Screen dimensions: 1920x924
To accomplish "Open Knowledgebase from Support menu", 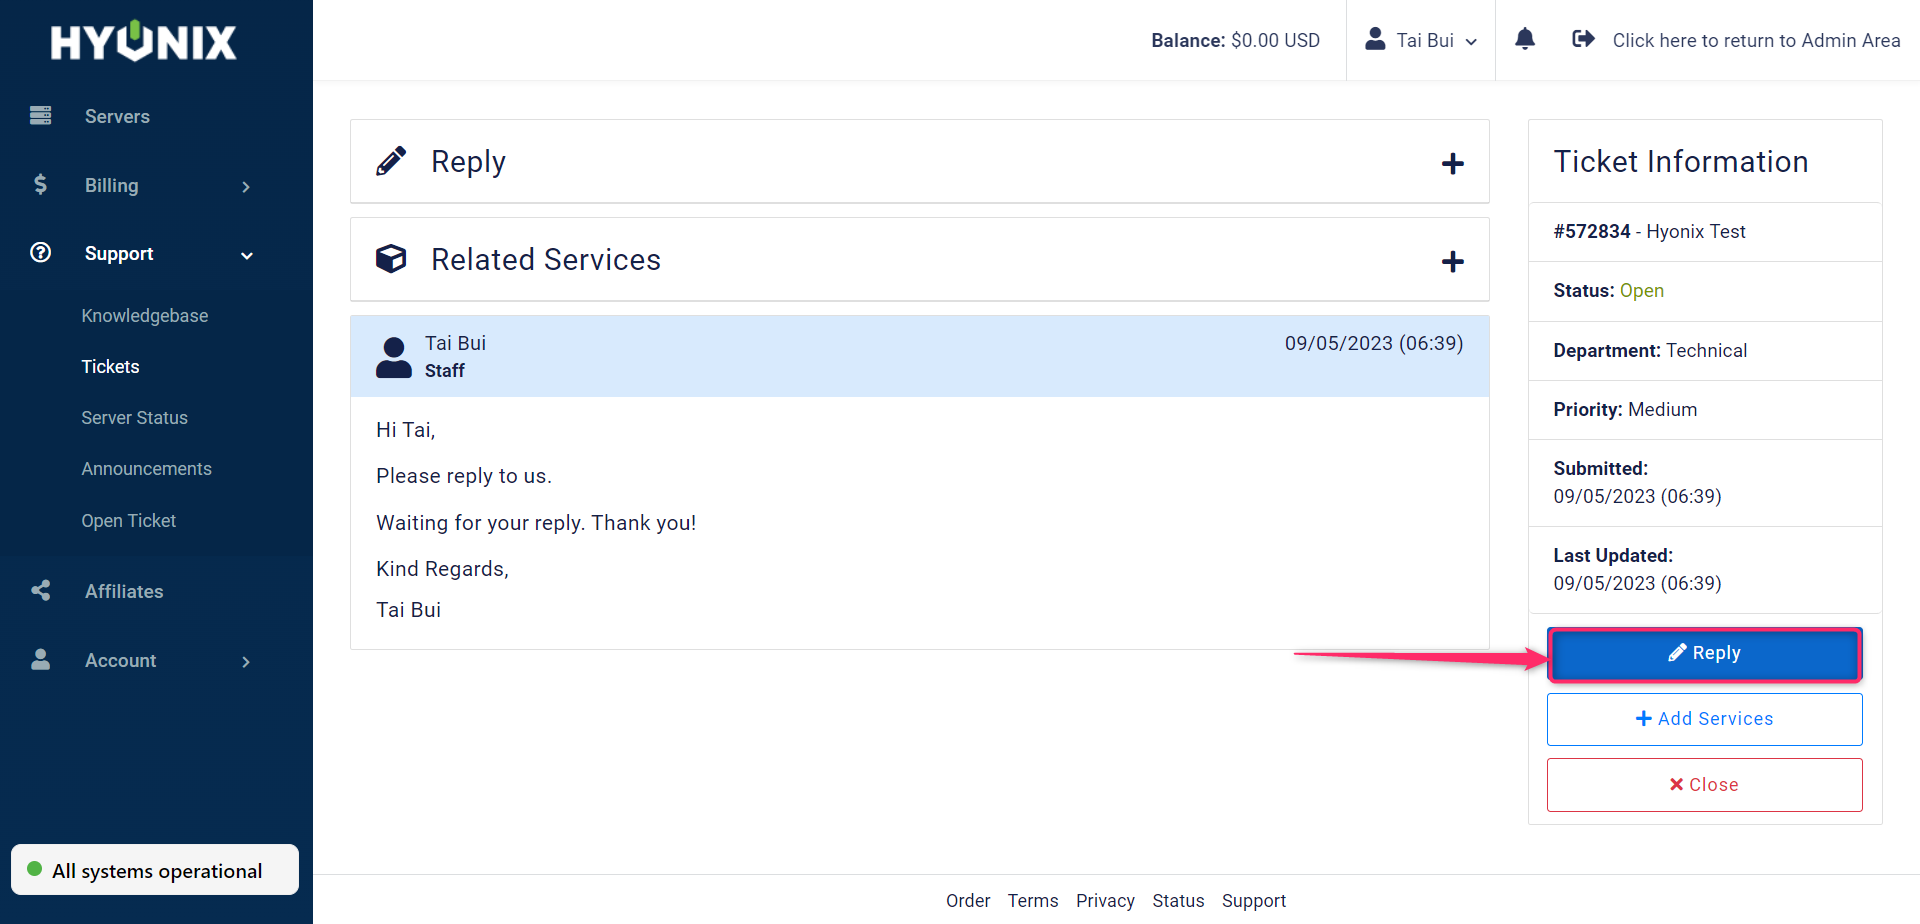I will click(x=145, y=316).
